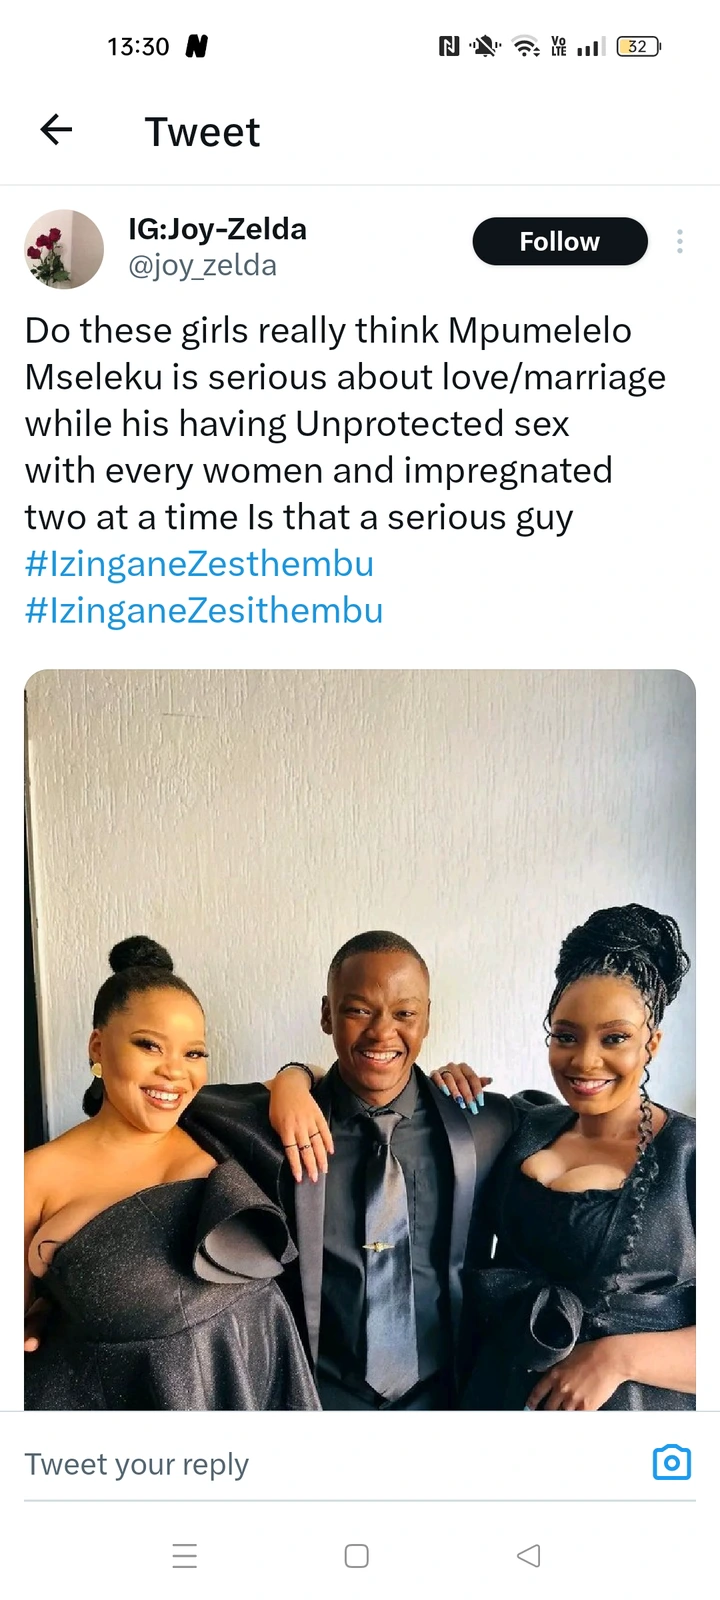Follow the IG:Joy-Zelda account
The width and height of the screenshot is (720, 1600).
click(560, 241)
